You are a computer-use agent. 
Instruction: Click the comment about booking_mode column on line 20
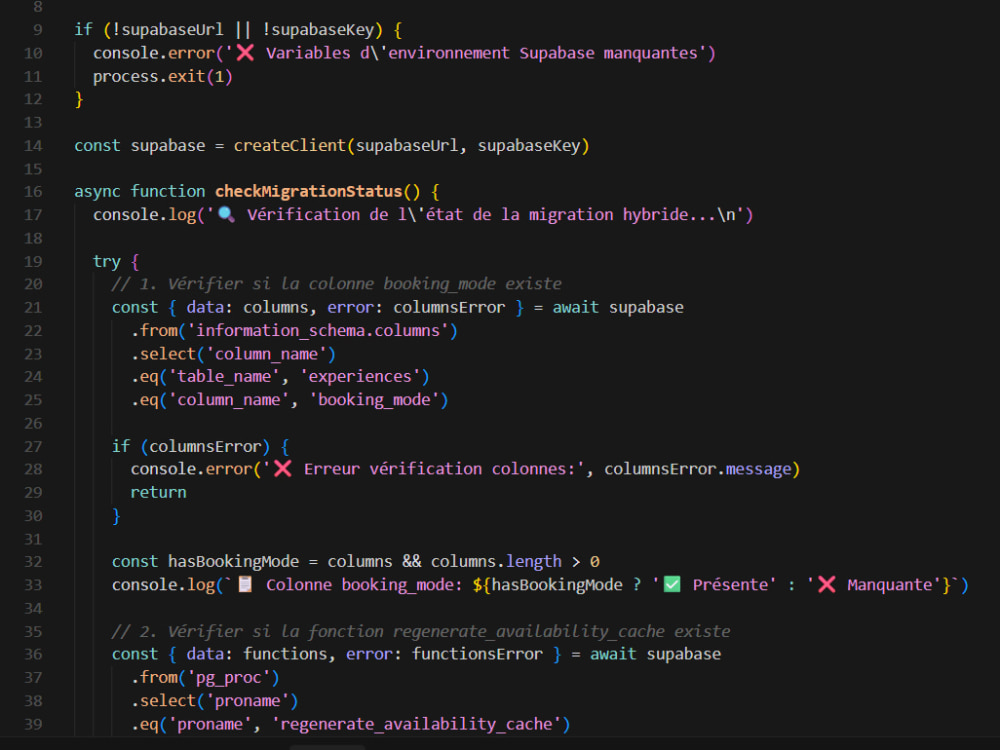(337, 284)
